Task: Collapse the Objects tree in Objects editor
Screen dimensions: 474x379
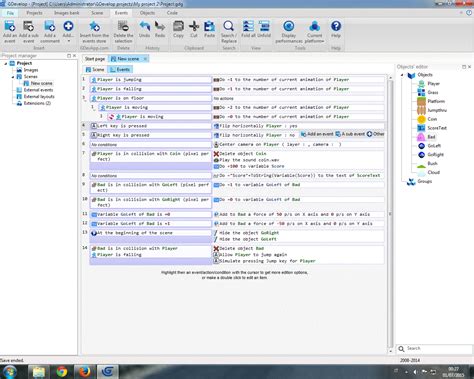Action: click(x=402, y=75)
